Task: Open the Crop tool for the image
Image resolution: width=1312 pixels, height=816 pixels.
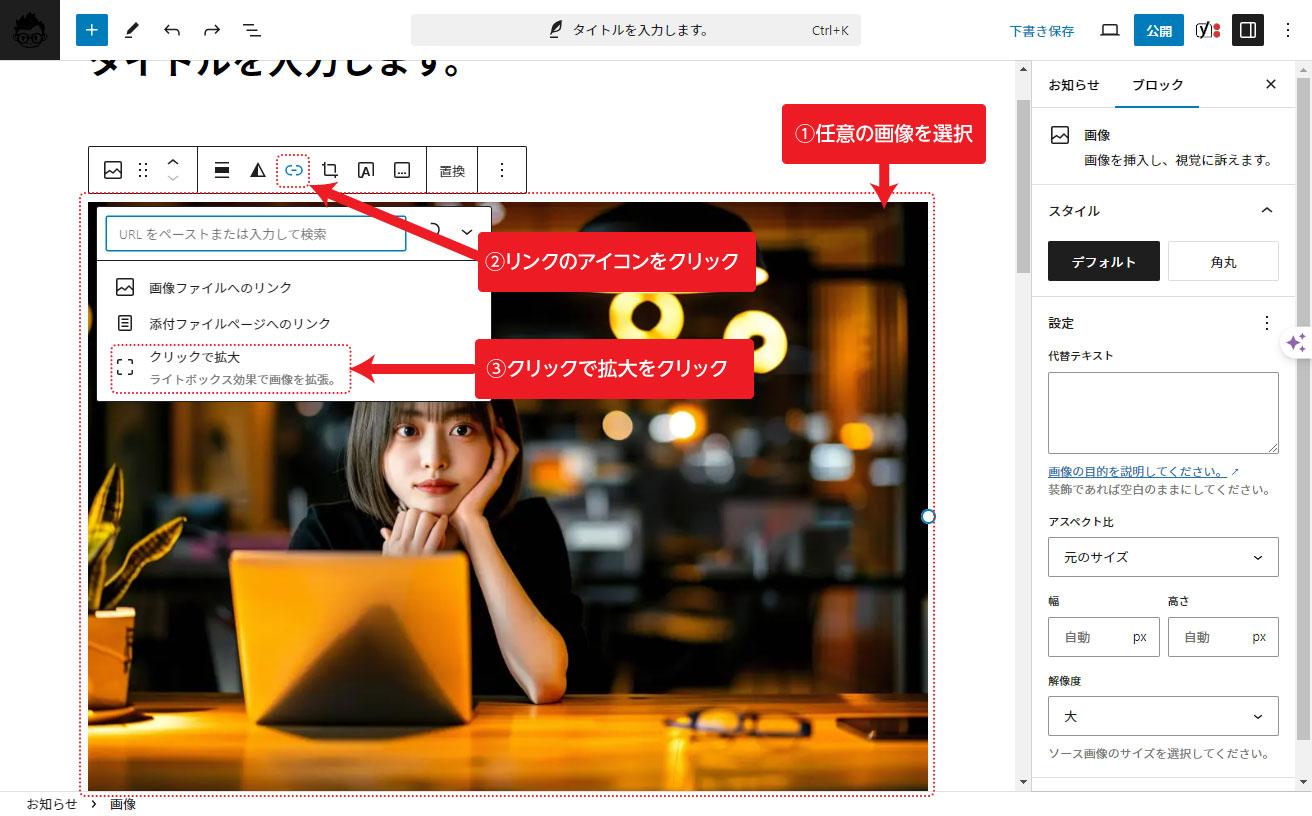Action: coord(329,169)
